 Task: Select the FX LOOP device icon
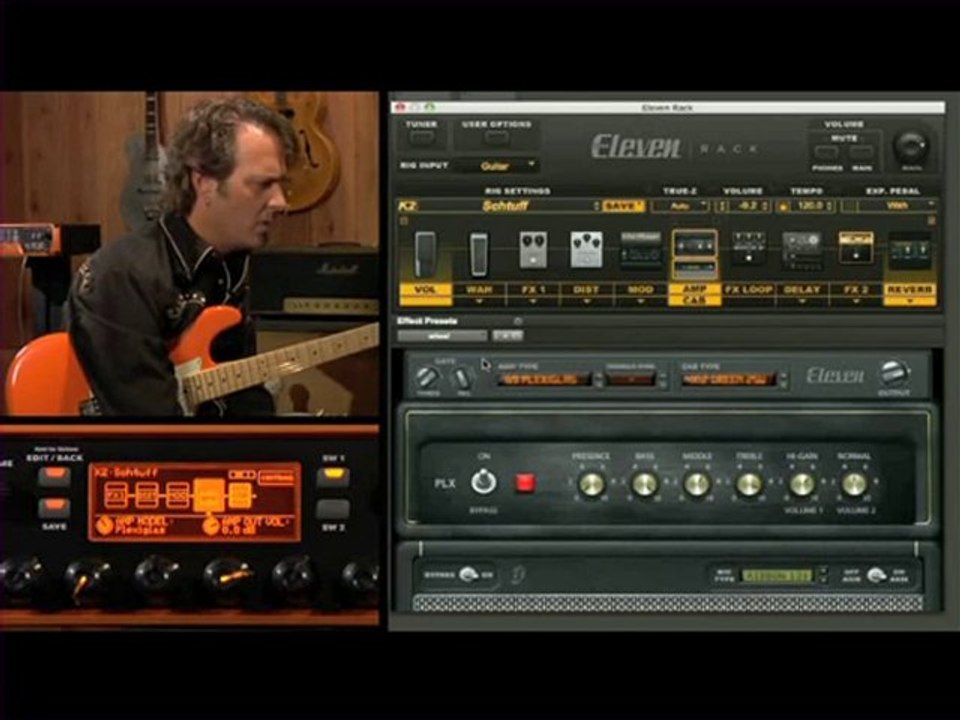pyautogui.click(x=748, y=249)
